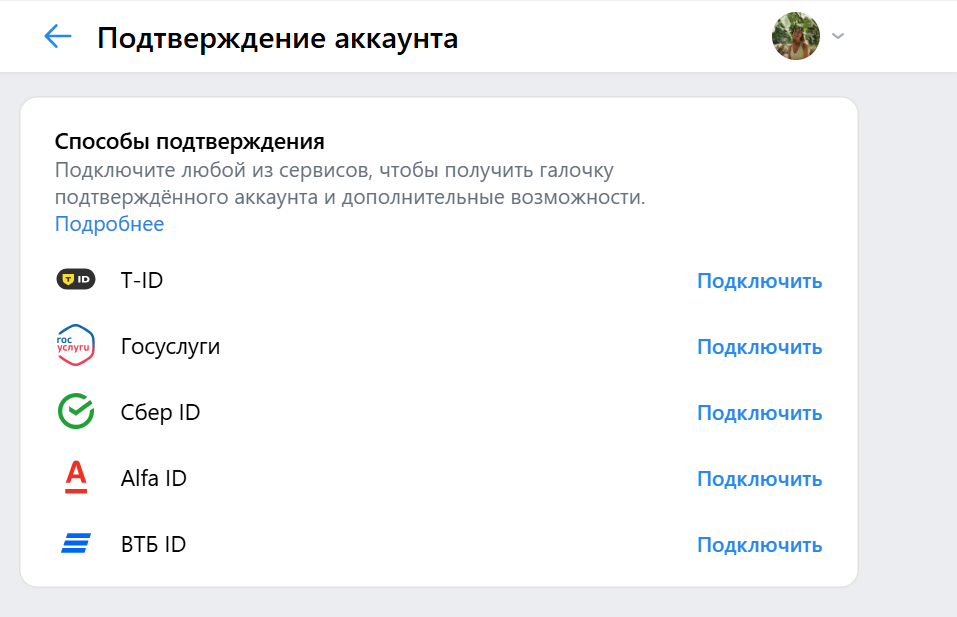This screenshot has width=957, height=617.
Task: Expand the account menu chevron beside avatar
Action: click(x=838, y=37)
